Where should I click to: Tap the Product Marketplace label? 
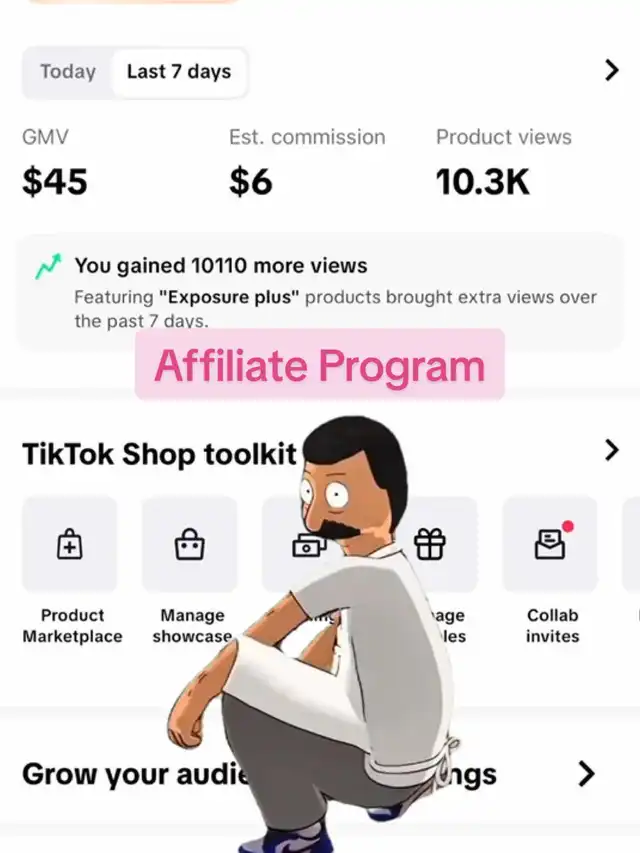coord(72,626)
